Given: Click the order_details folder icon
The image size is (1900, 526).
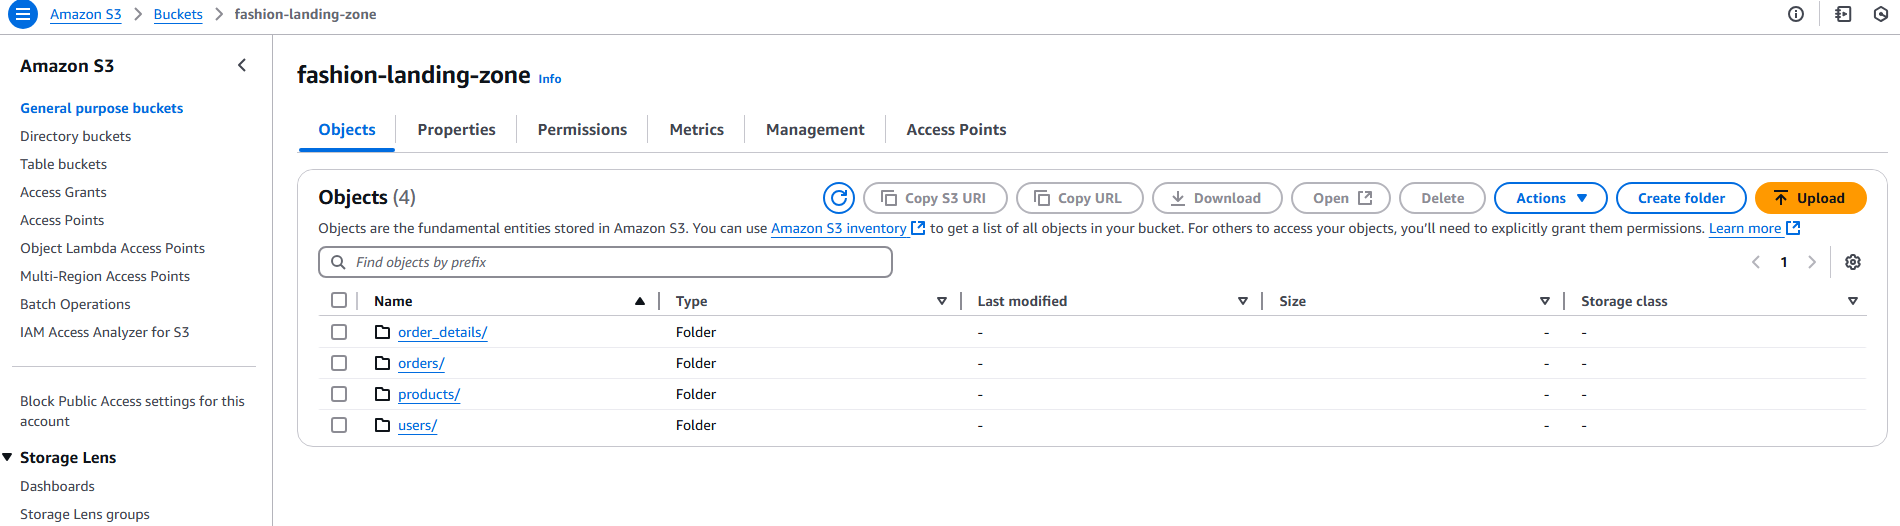Looking at the screenshot, I should coord(382,332).
